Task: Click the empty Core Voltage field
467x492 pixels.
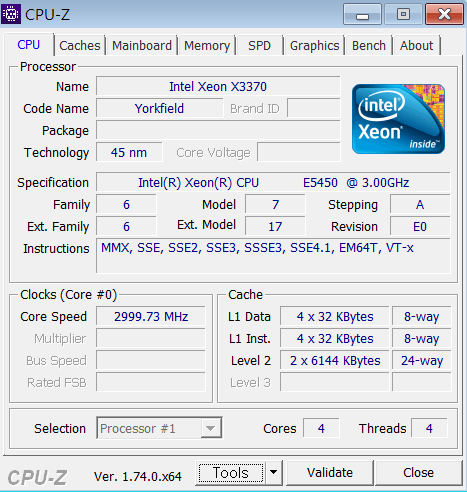Action: tap(299, 153)
